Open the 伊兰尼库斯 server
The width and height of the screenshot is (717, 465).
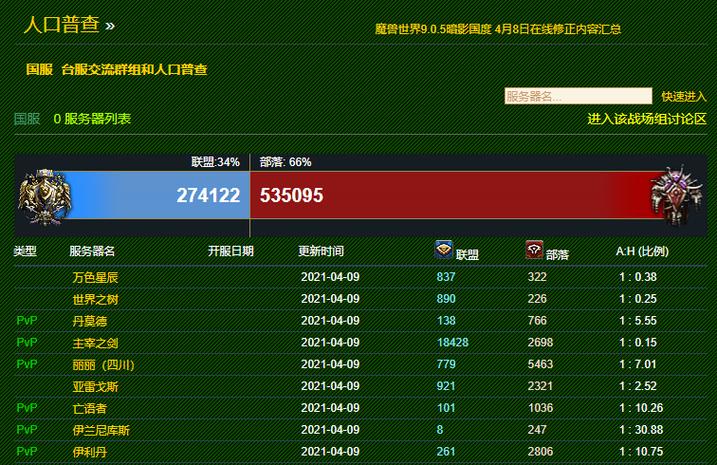(x=101, y=430)
